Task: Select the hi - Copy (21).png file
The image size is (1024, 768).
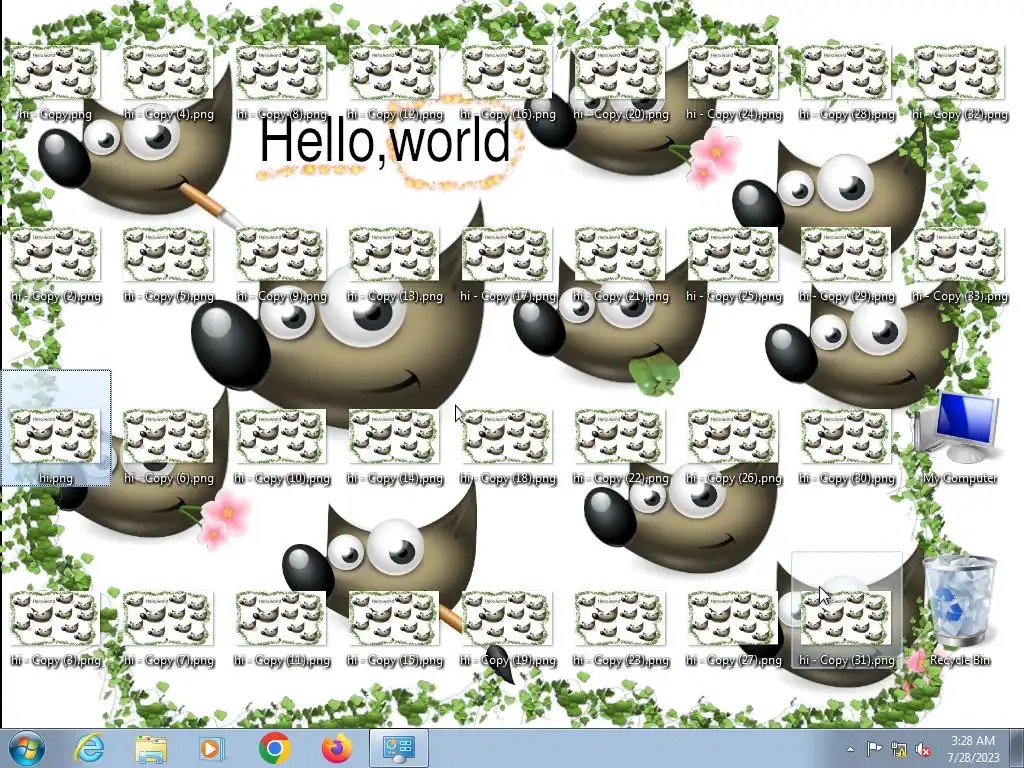Action: click(x=620, y=264)
